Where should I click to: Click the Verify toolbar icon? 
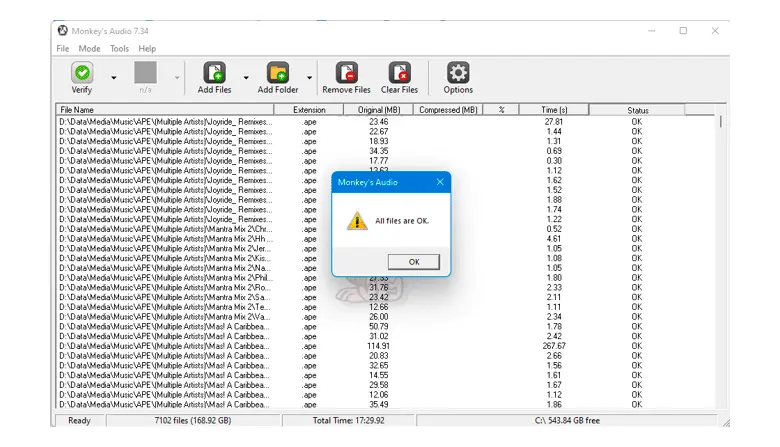pos(82,73)
